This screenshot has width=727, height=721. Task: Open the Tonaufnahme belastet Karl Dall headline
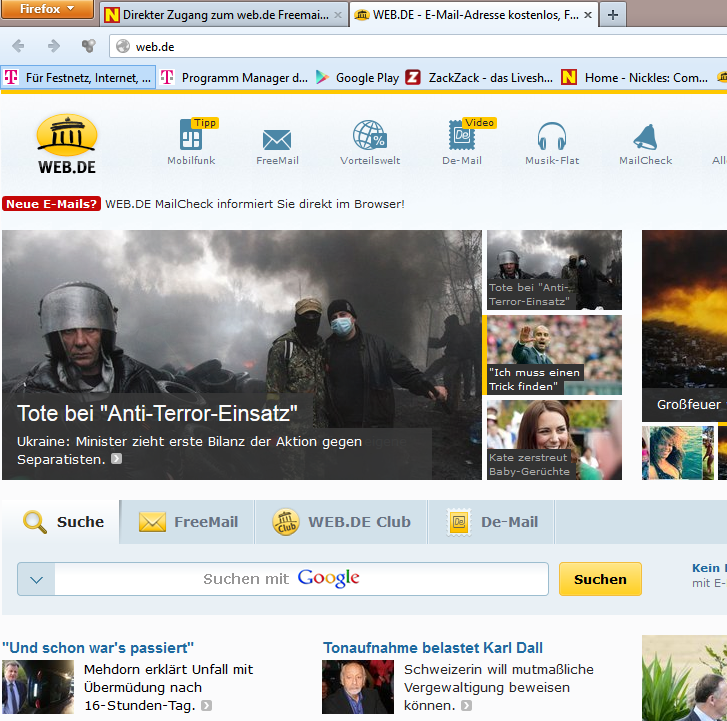point(433,647)
